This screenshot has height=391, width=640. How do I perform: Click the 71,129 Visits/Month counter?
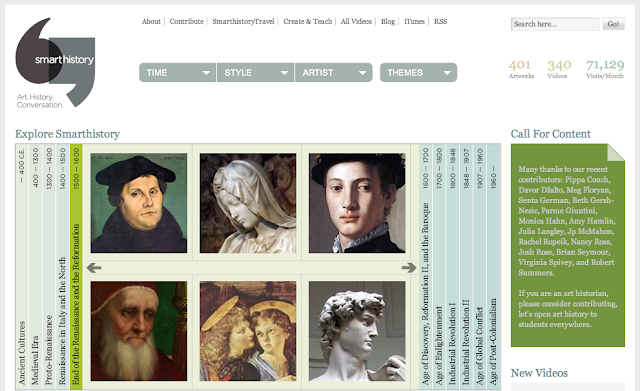[x=605, y=69]
